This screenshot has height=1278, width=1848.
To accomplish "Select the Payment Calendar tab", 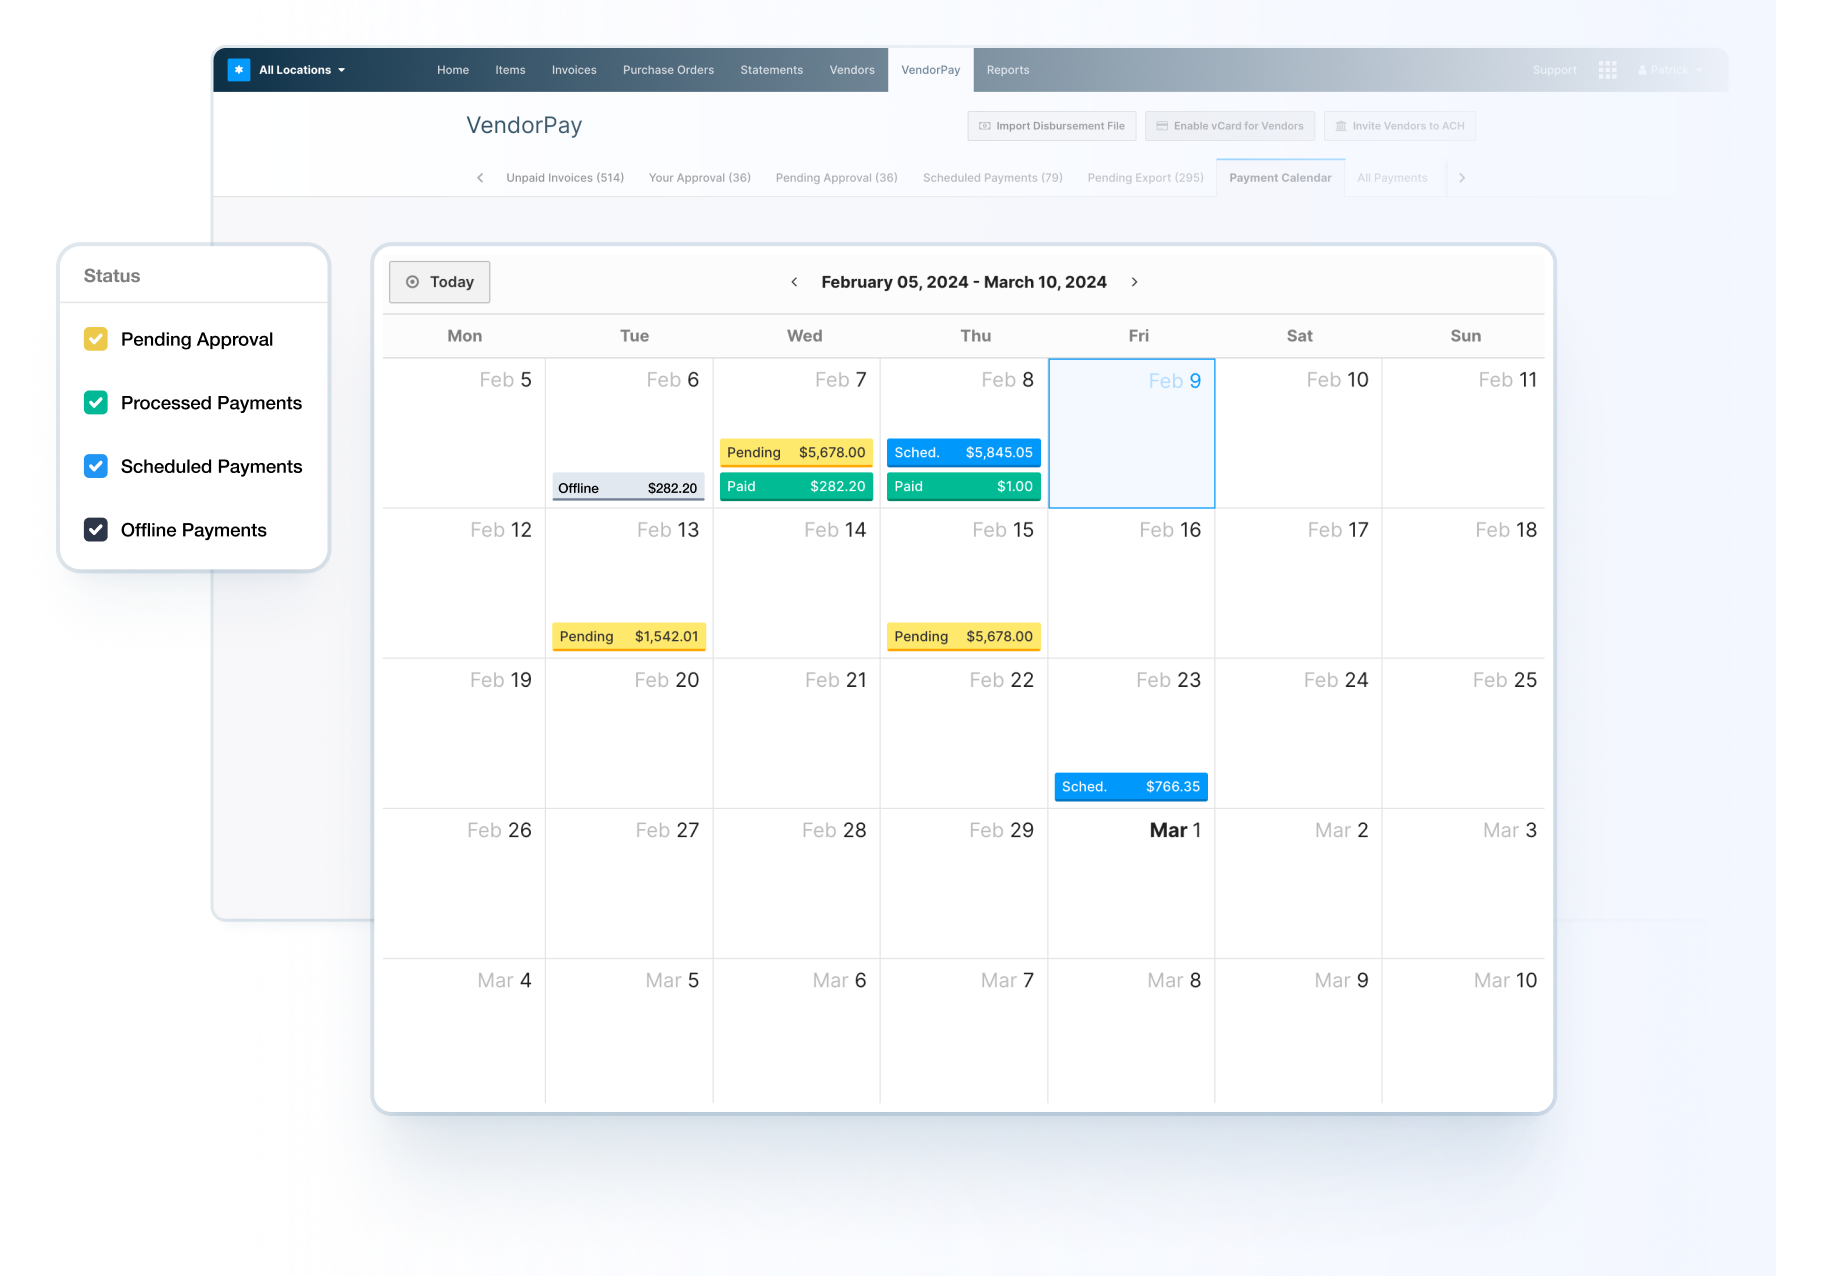I will click(x=1281, y=178).
